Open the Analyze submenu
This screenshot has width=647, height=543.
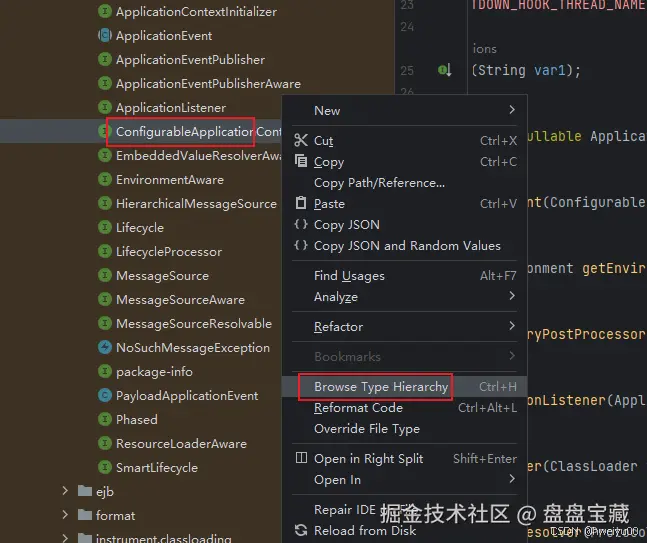(x=404, y=297)
